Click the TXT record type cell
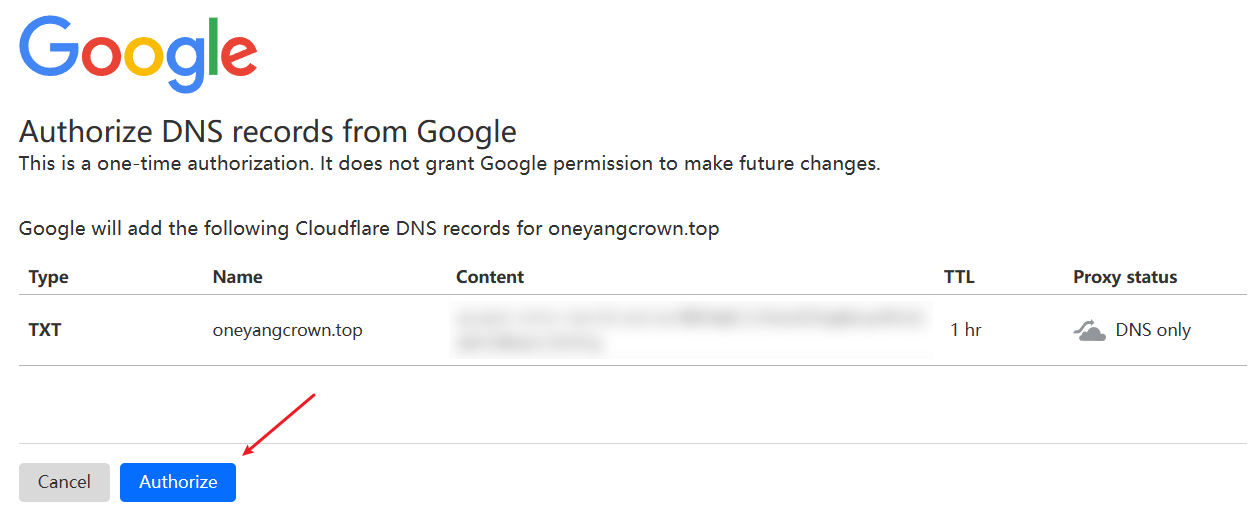Viewport: 1259px width, 518px height. (x=45, y=330)
